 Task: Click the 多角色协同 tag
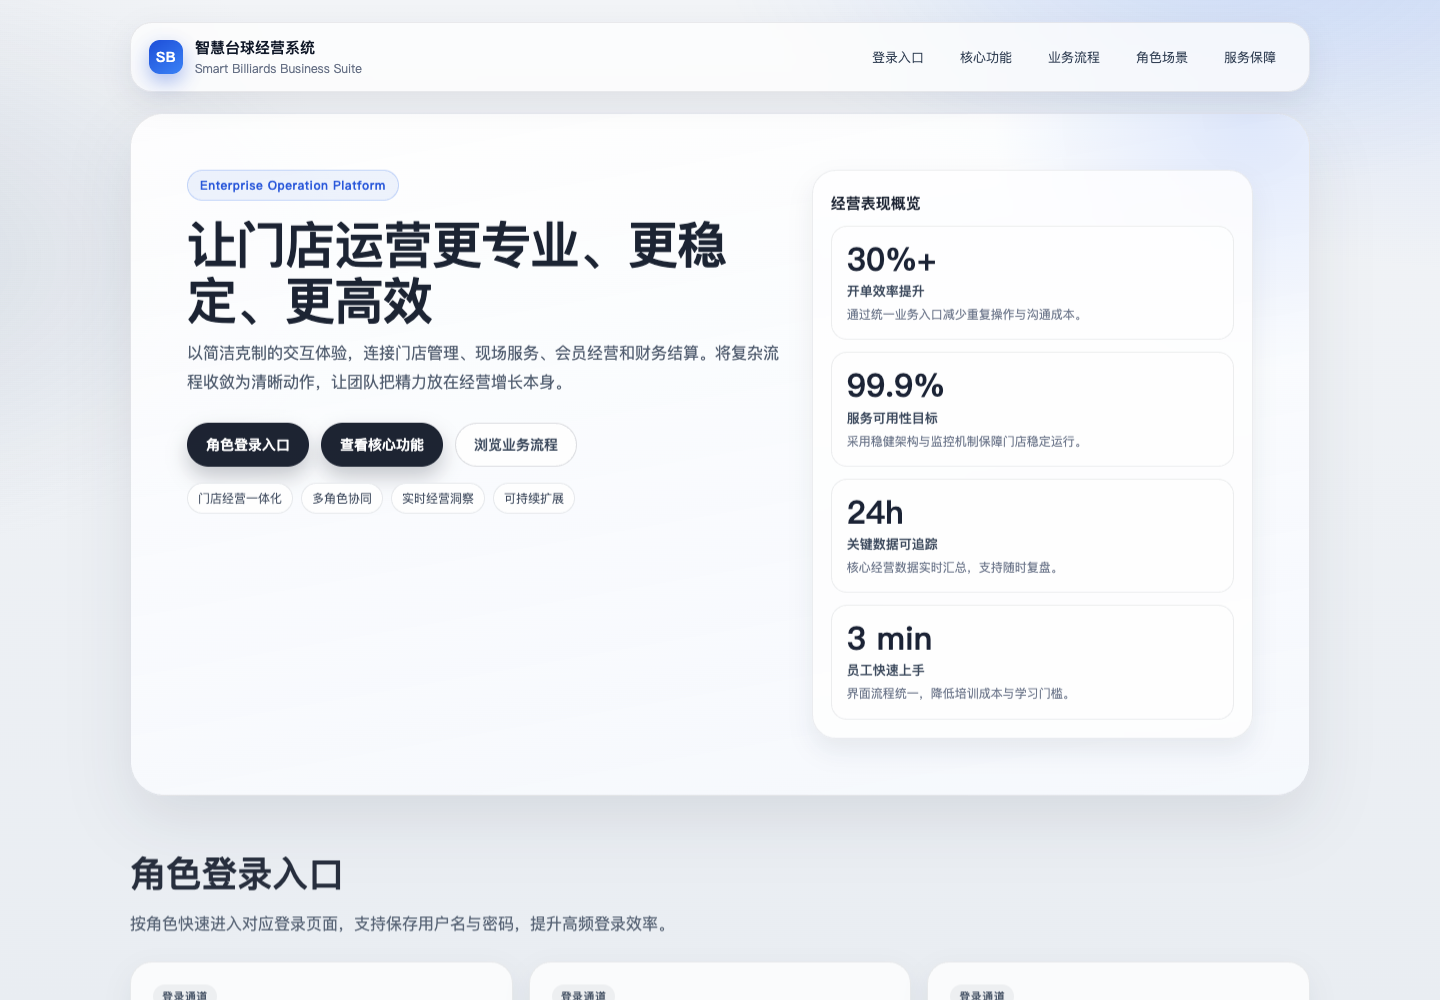tap(342, 499)
